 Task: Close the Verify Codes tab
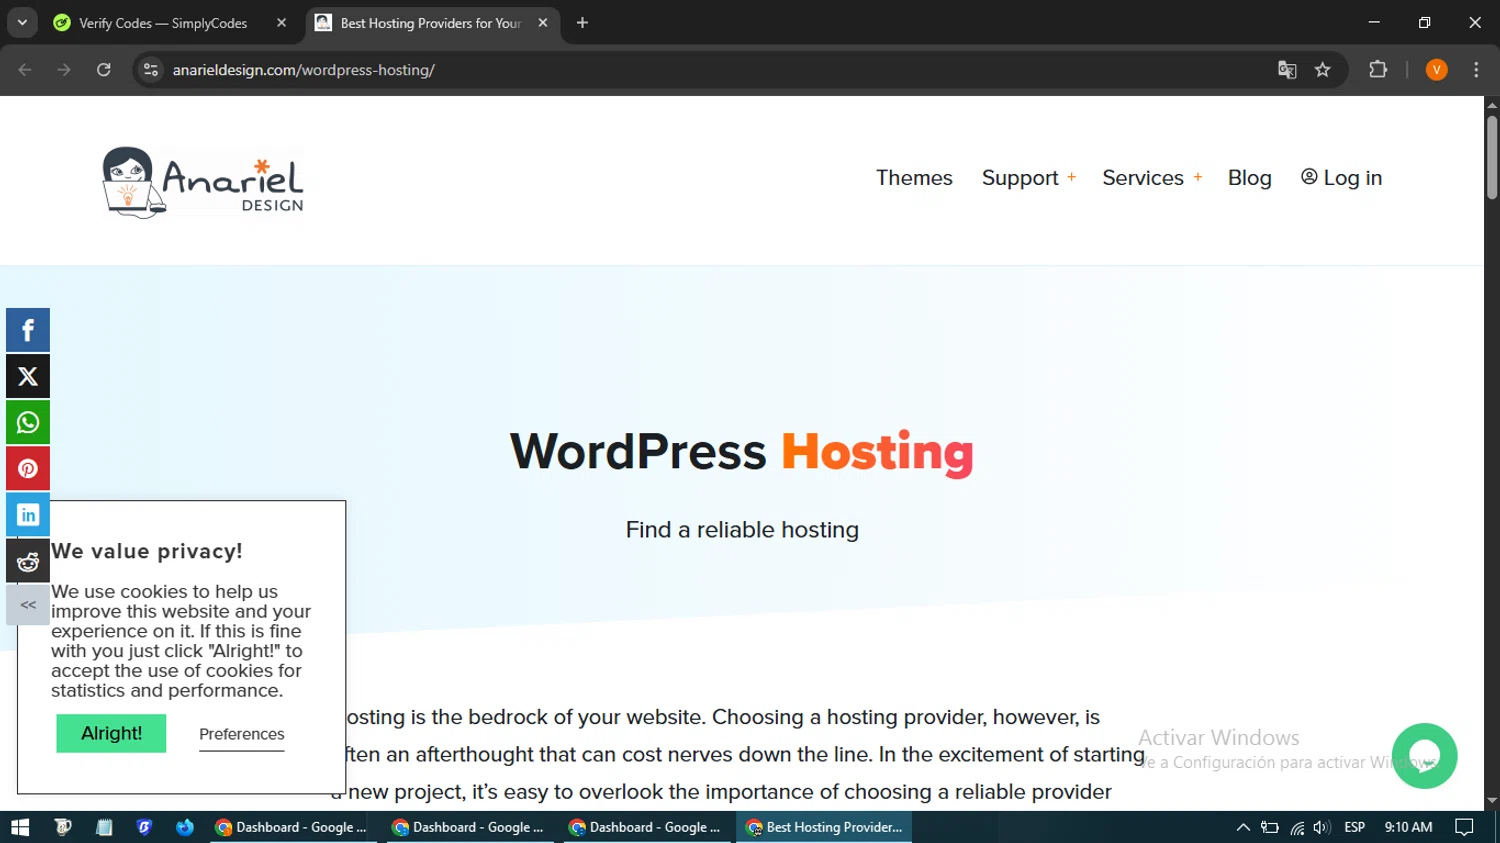pos(281,23)
